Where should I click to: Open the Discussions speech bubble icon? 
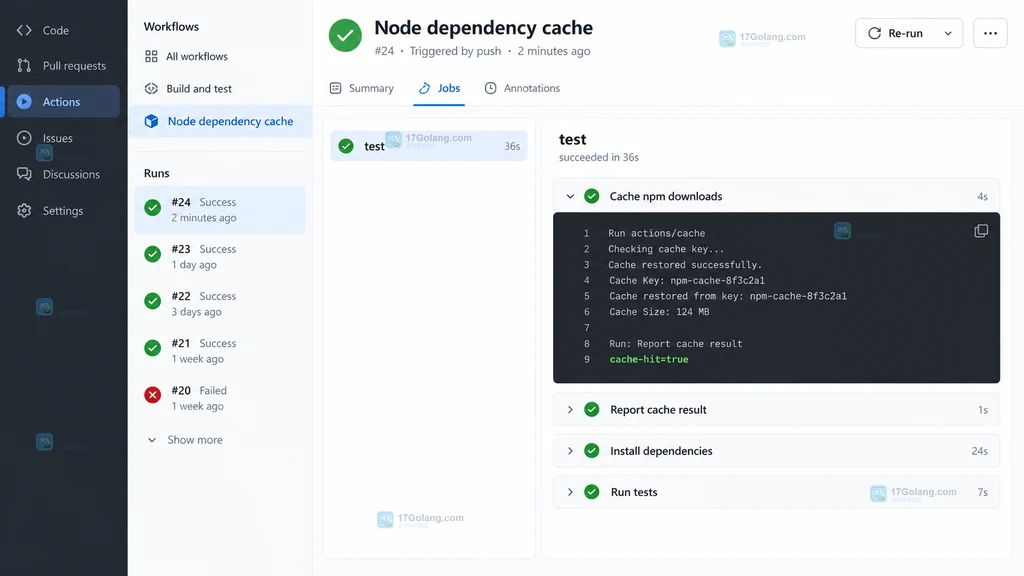coord(24,174)
